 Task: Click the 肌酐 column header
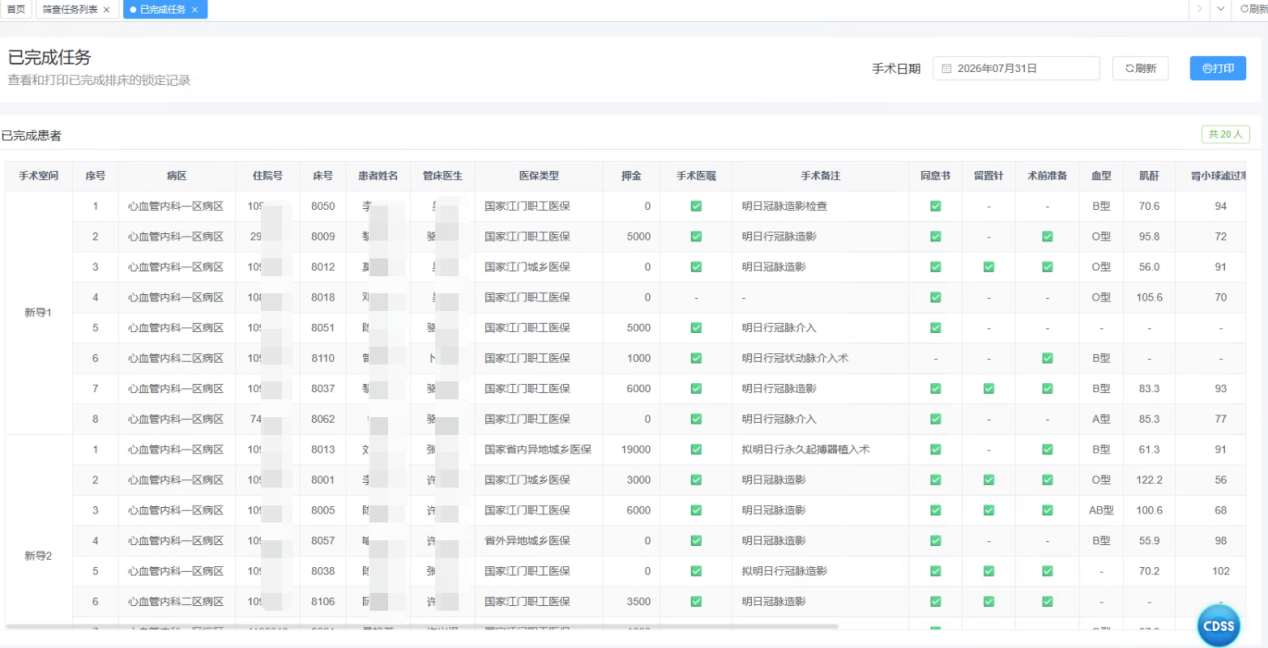point(1149,175)
